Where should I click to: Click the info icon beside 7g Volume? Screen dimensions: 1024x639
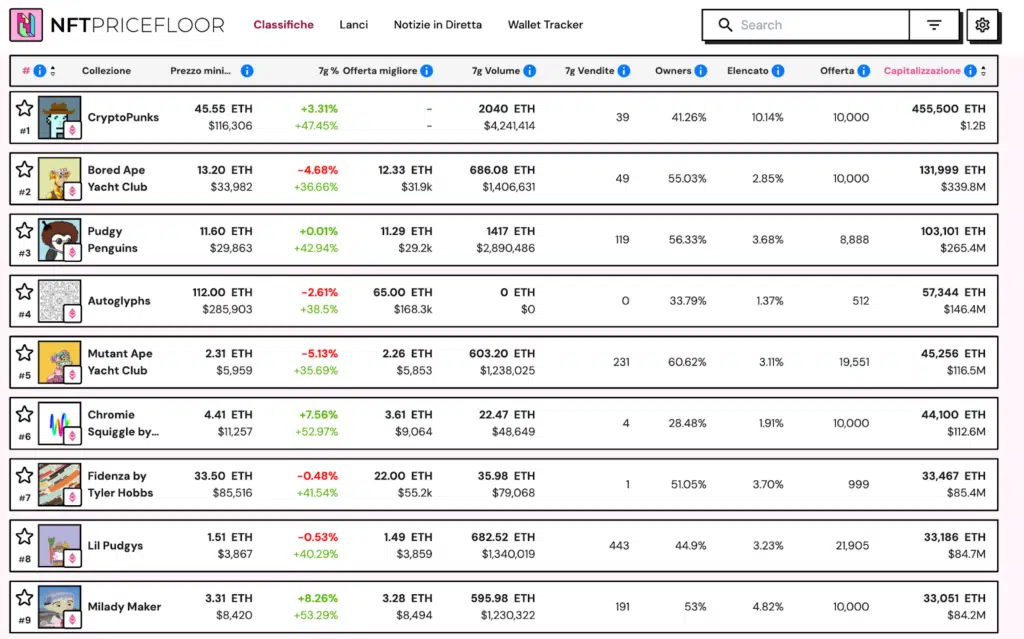(530, 71)
